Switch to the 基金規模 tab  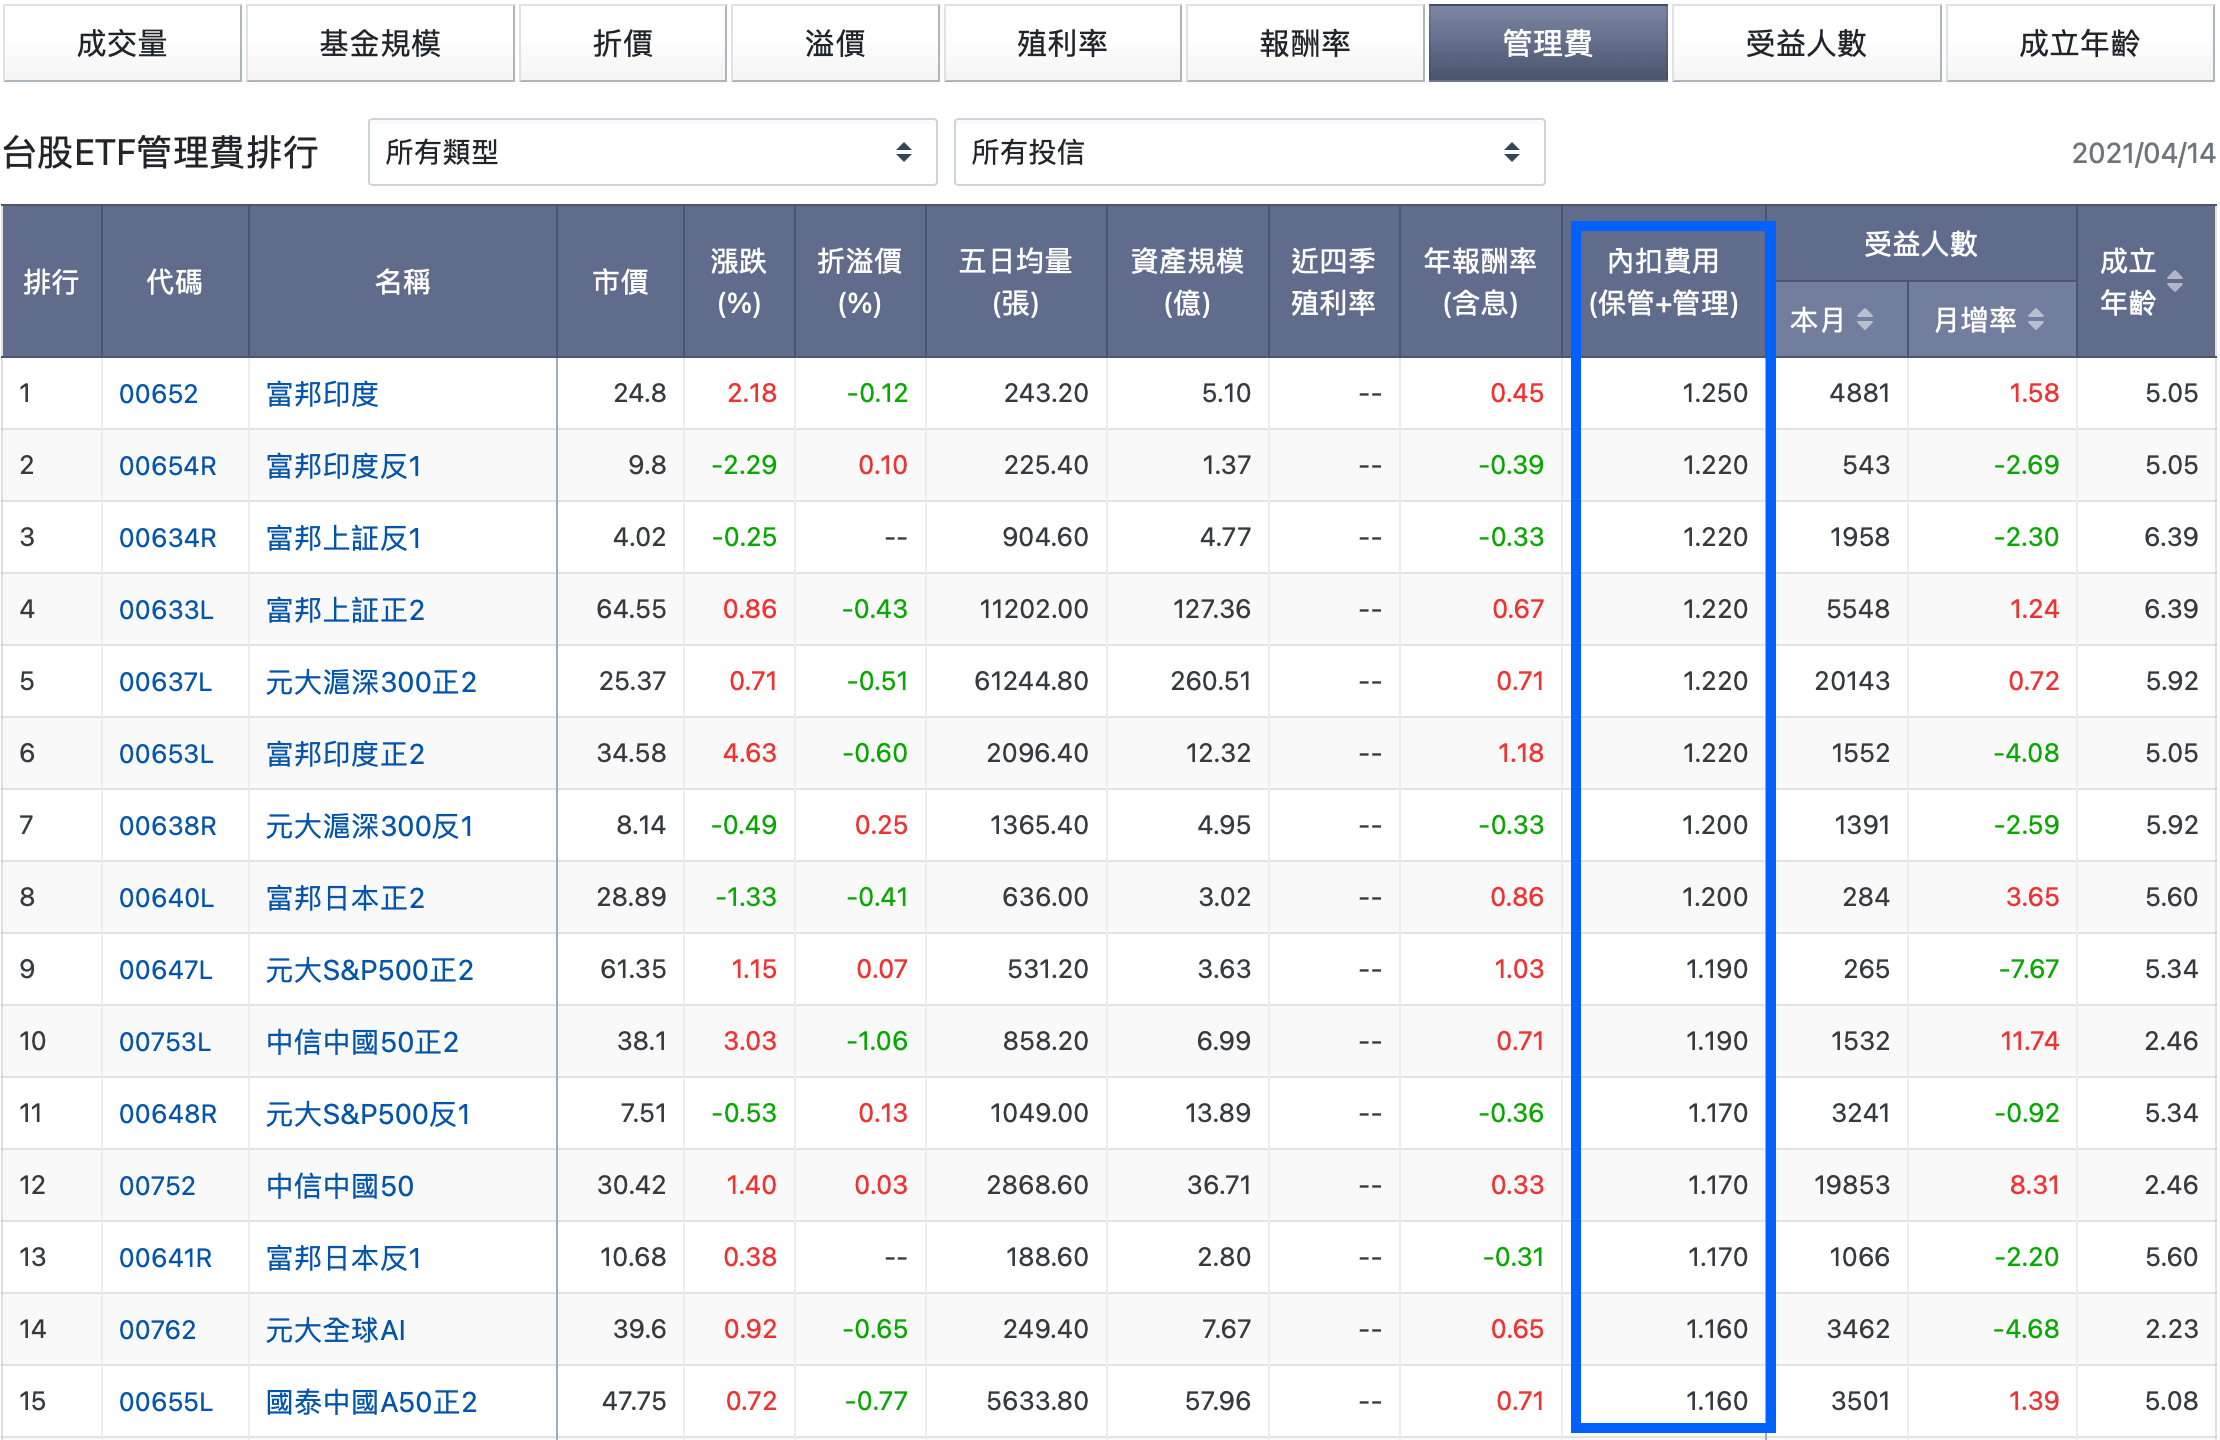[x=380, y=43]
